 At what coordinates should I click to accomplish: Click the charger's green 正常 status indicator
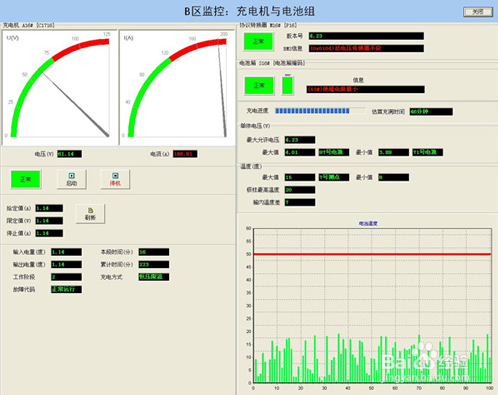[x=26, y=179]
